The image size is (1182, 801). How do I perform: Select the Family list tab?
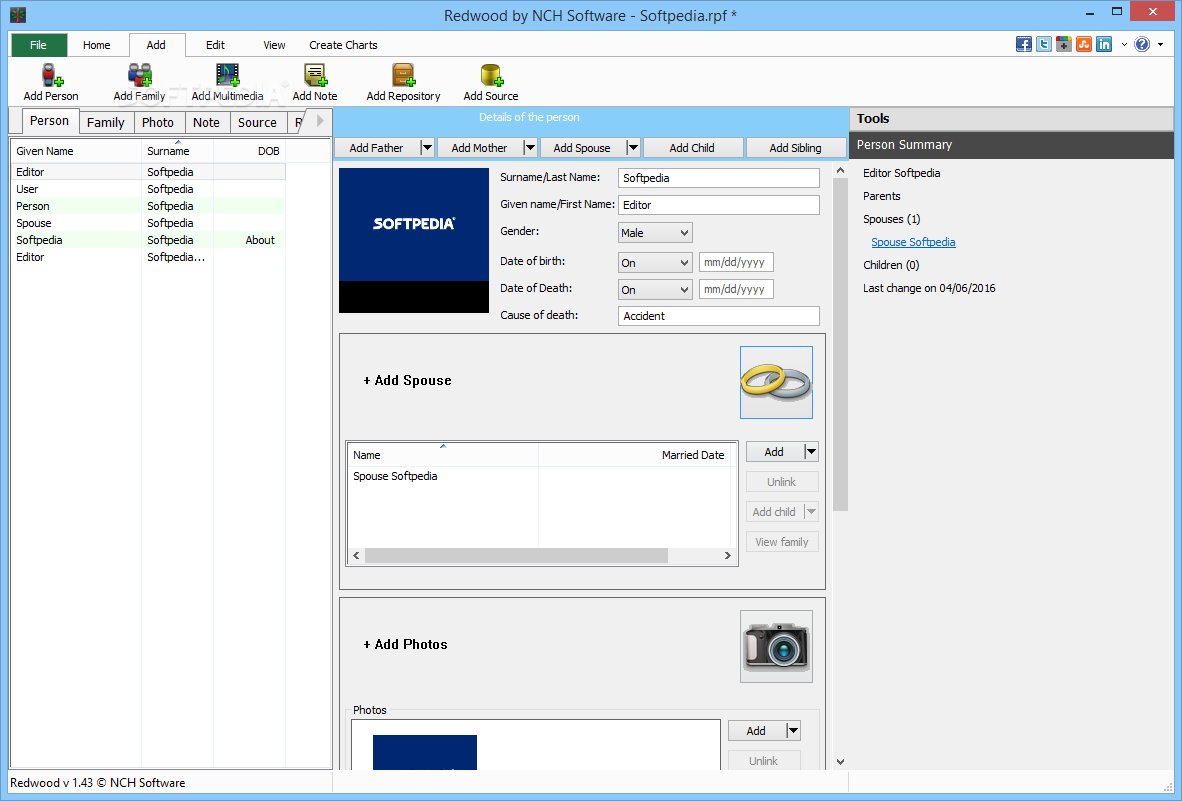pos(106,122)
